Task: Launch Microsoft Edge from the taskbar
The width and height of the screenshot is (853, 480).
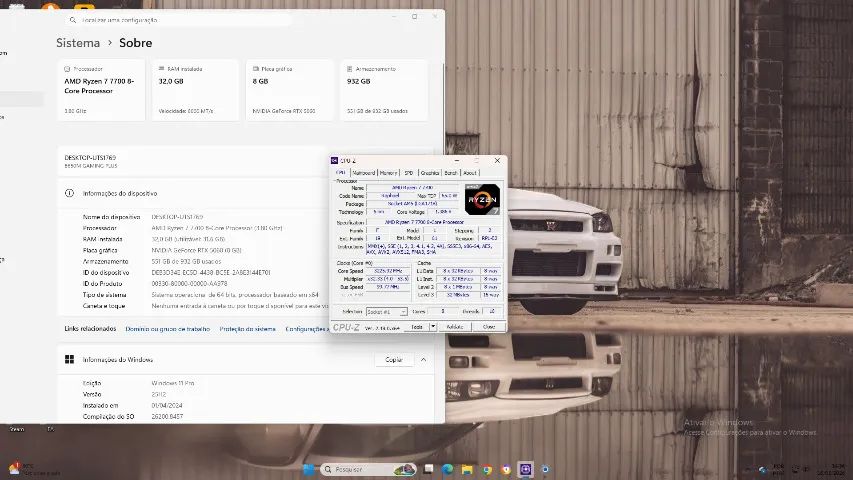Action: coord(448,469)
